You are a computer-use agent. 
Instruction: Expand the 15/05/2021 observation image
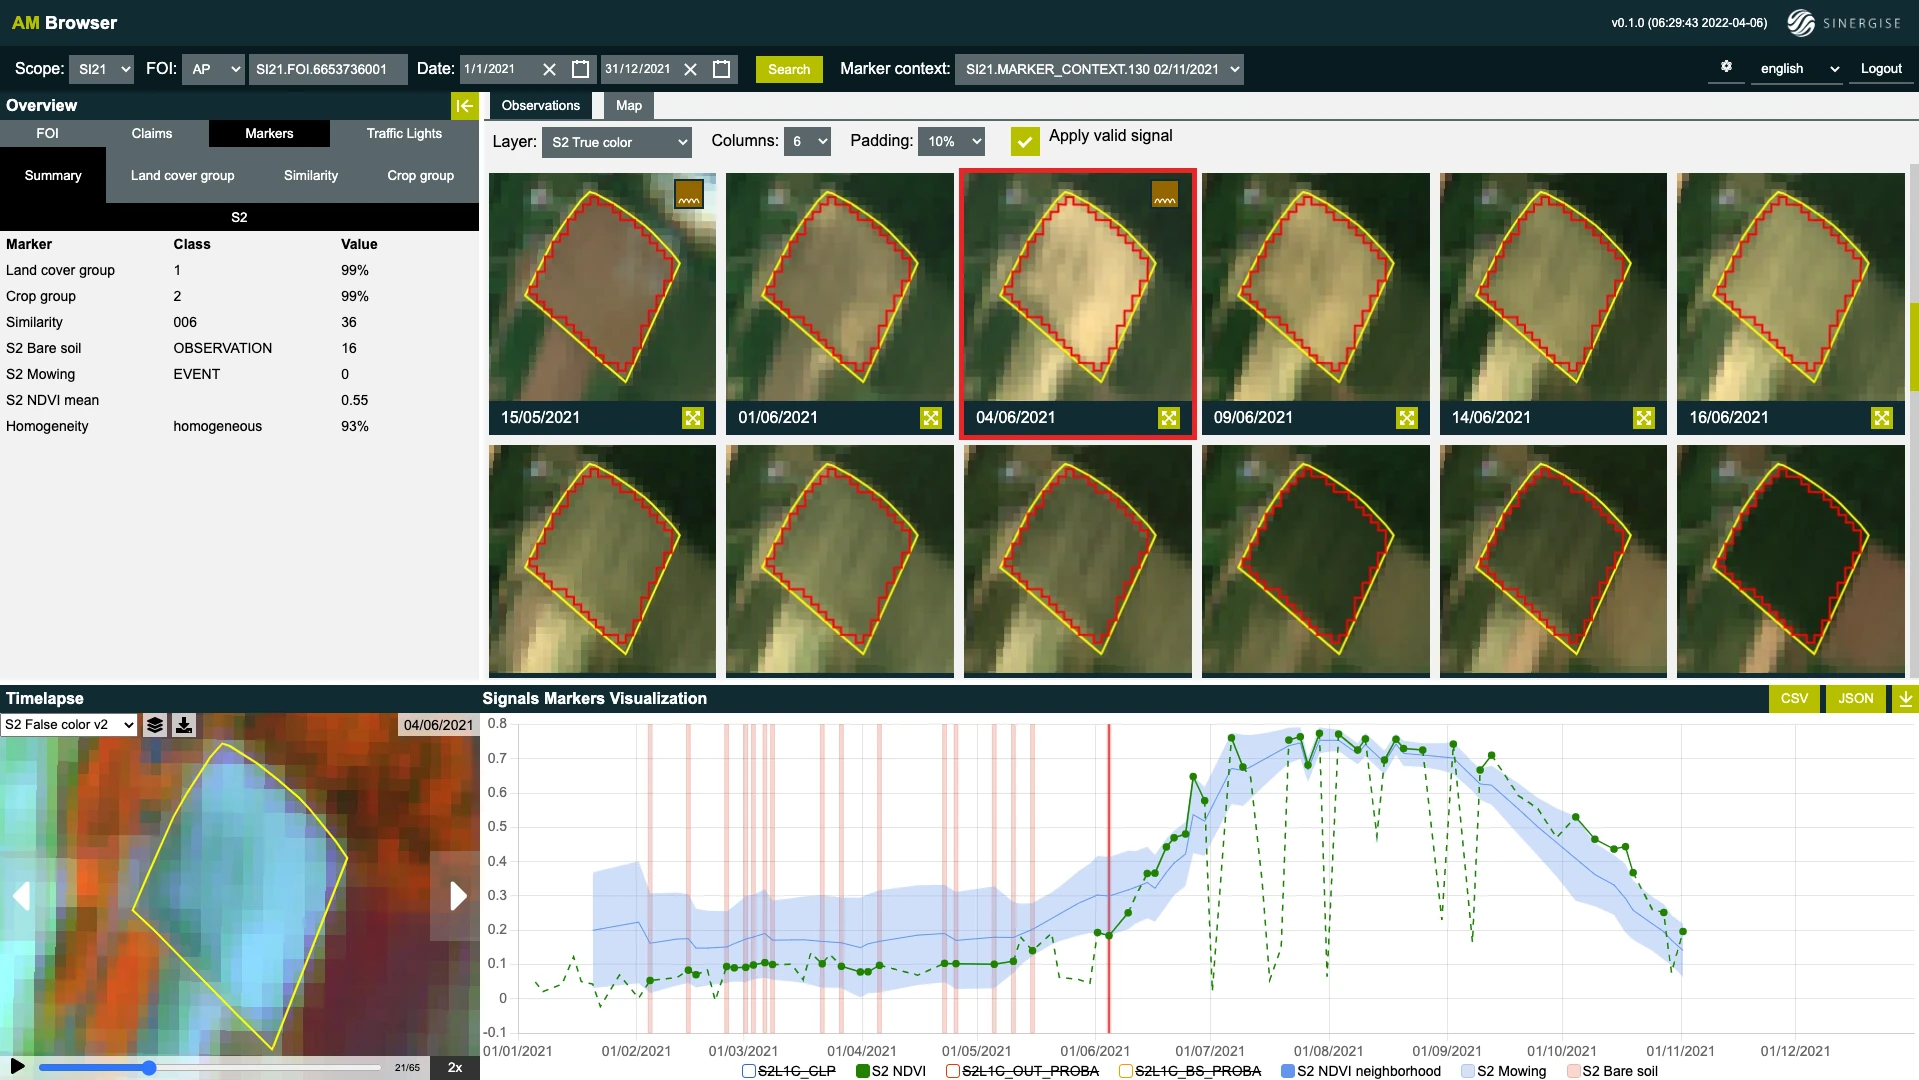pos(693,418)
